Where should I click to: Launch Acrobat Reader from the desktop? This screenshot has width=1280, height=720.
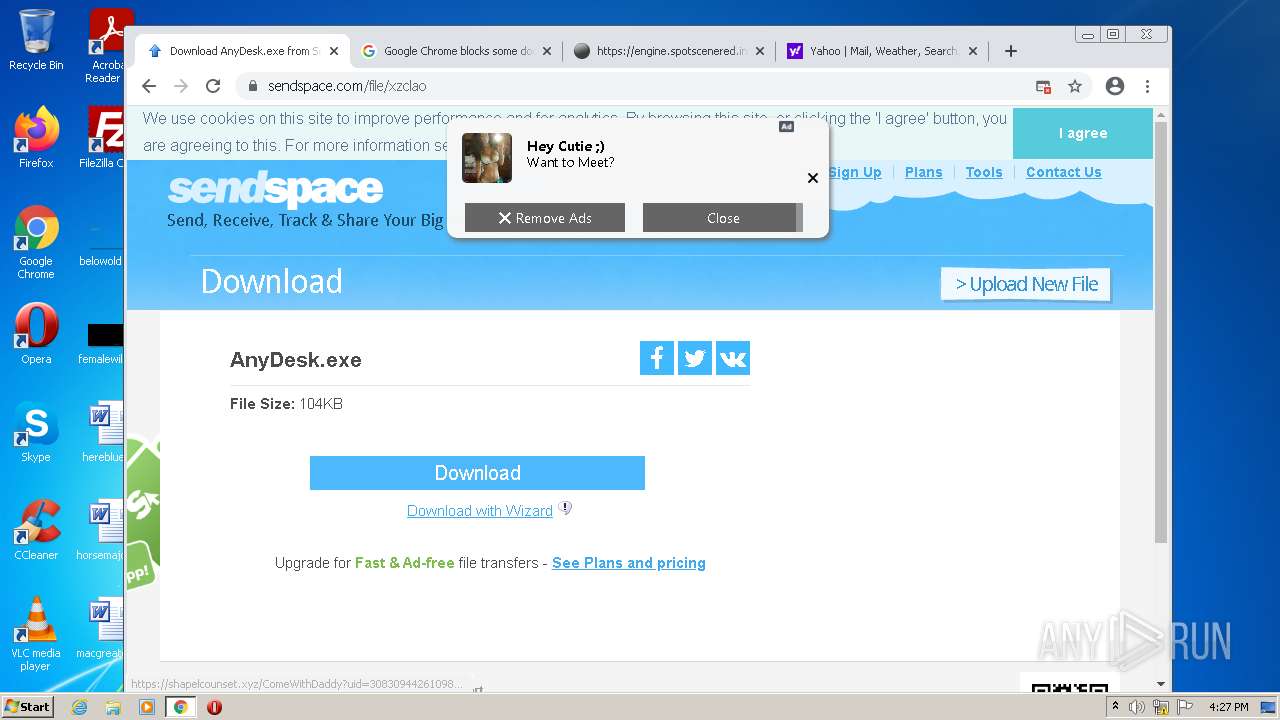pos(106,46)
